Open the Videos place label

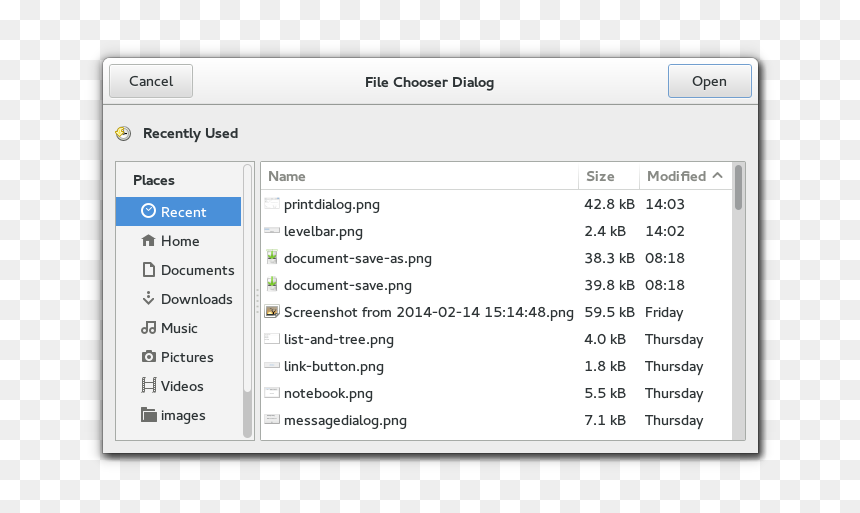point(182,386)
